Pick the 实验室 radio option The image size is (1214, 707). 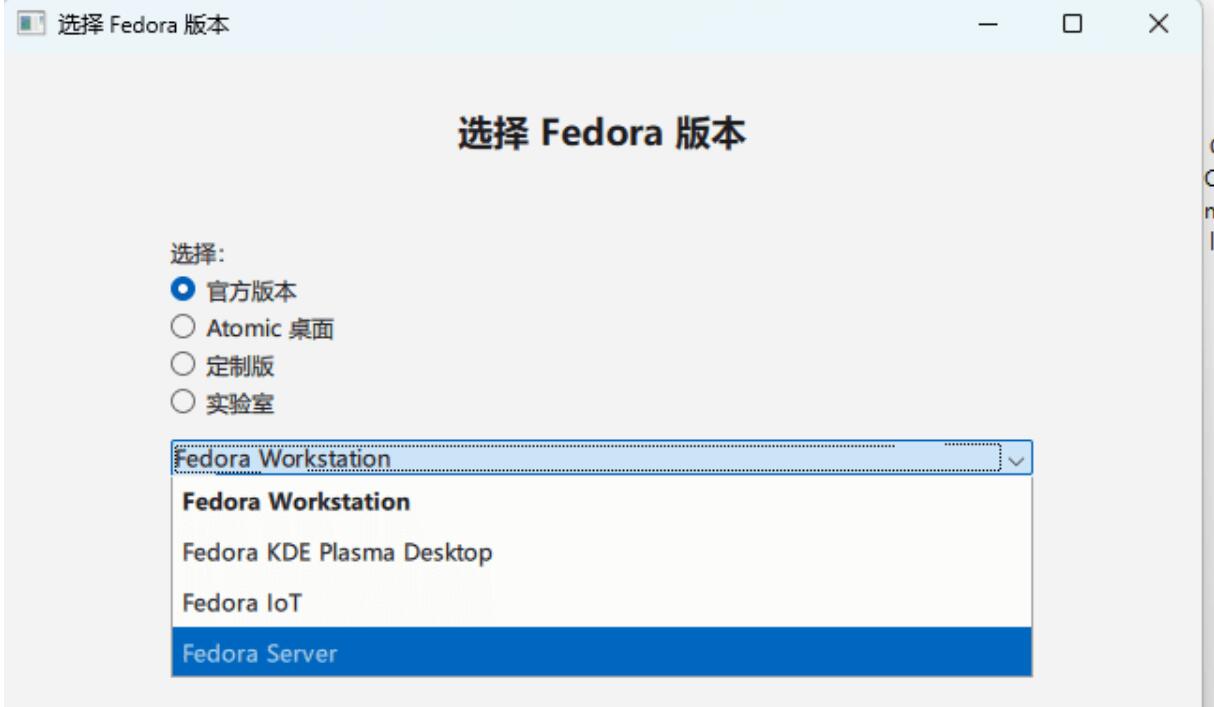182,403
